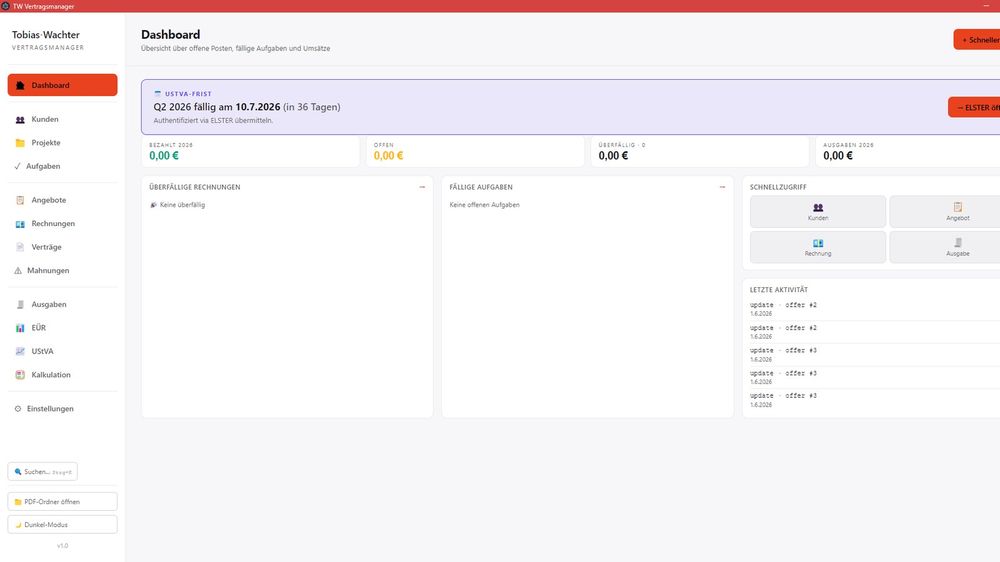Click 'Keine überfällig' text
The image size is (1000, 562).
tap(182, 205)
